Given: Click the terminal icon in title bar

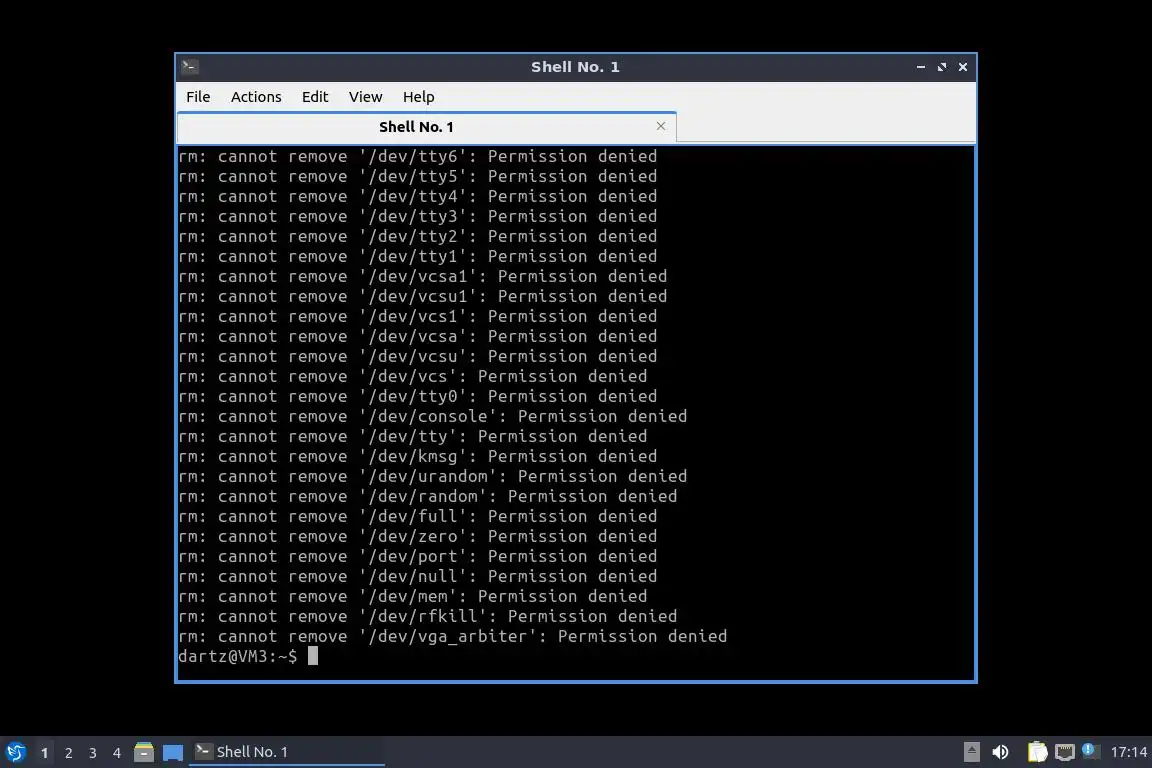Looking at the screenshot, I should tap(190, 67).
